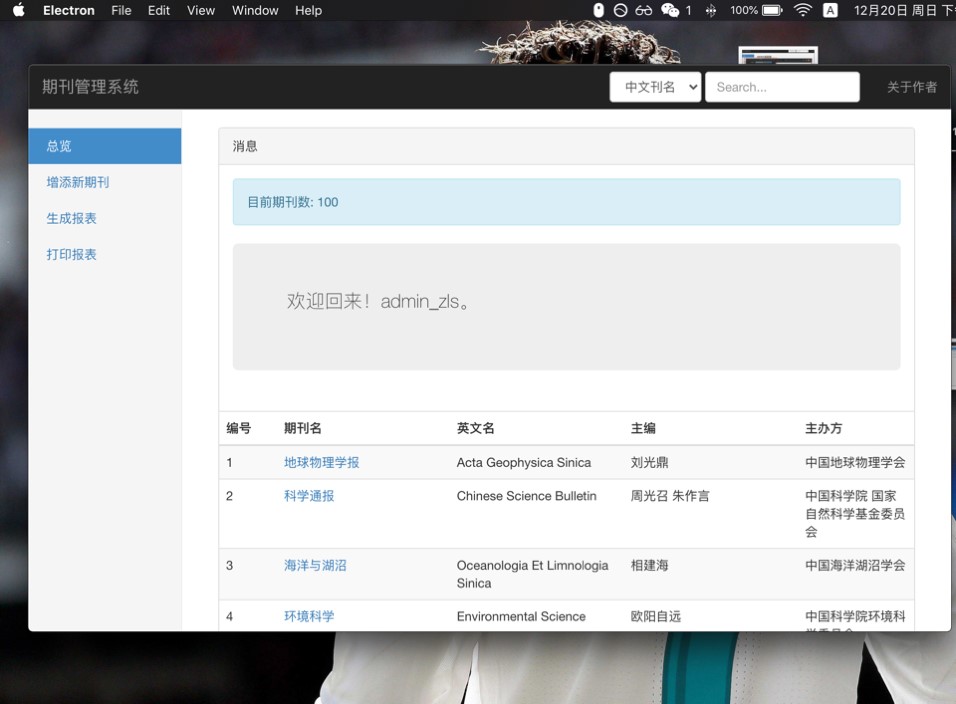Click the sponsor 中国地球物理学会

click(x=855, y=462)
